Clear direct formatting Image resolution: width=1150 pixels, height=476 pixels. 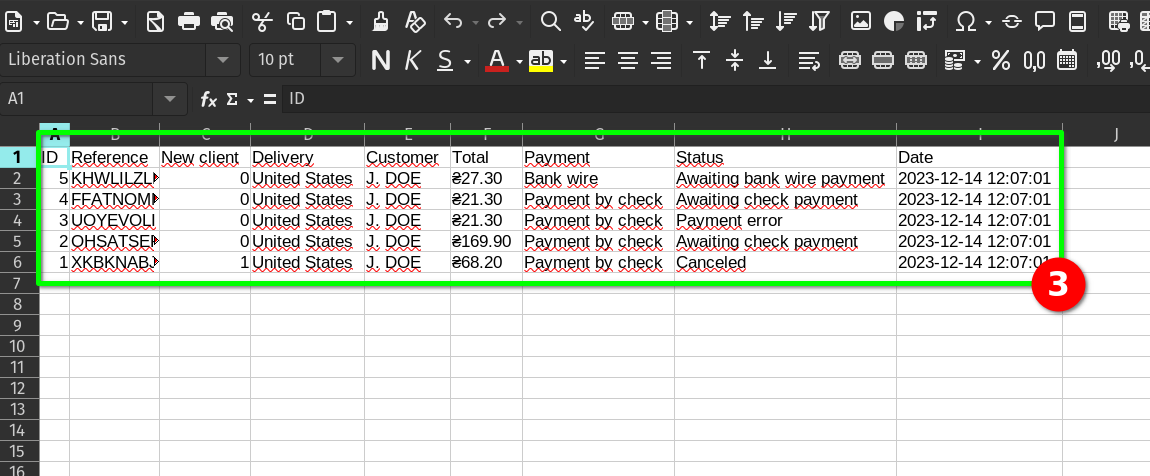[x=415, y=22]
